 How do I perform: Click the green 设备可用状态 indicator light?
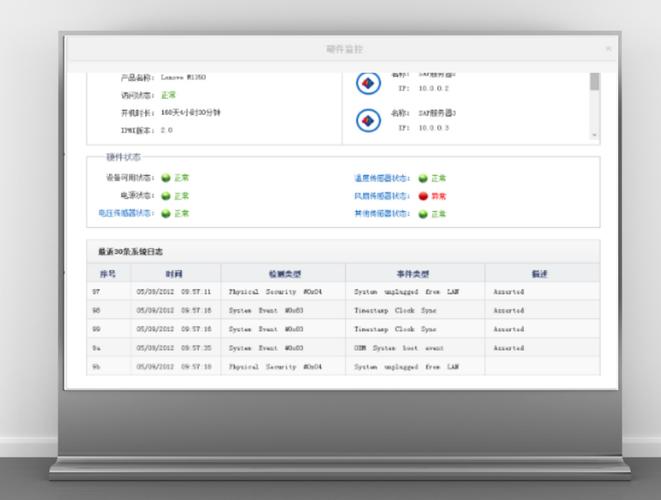click(x=166, y=178)
